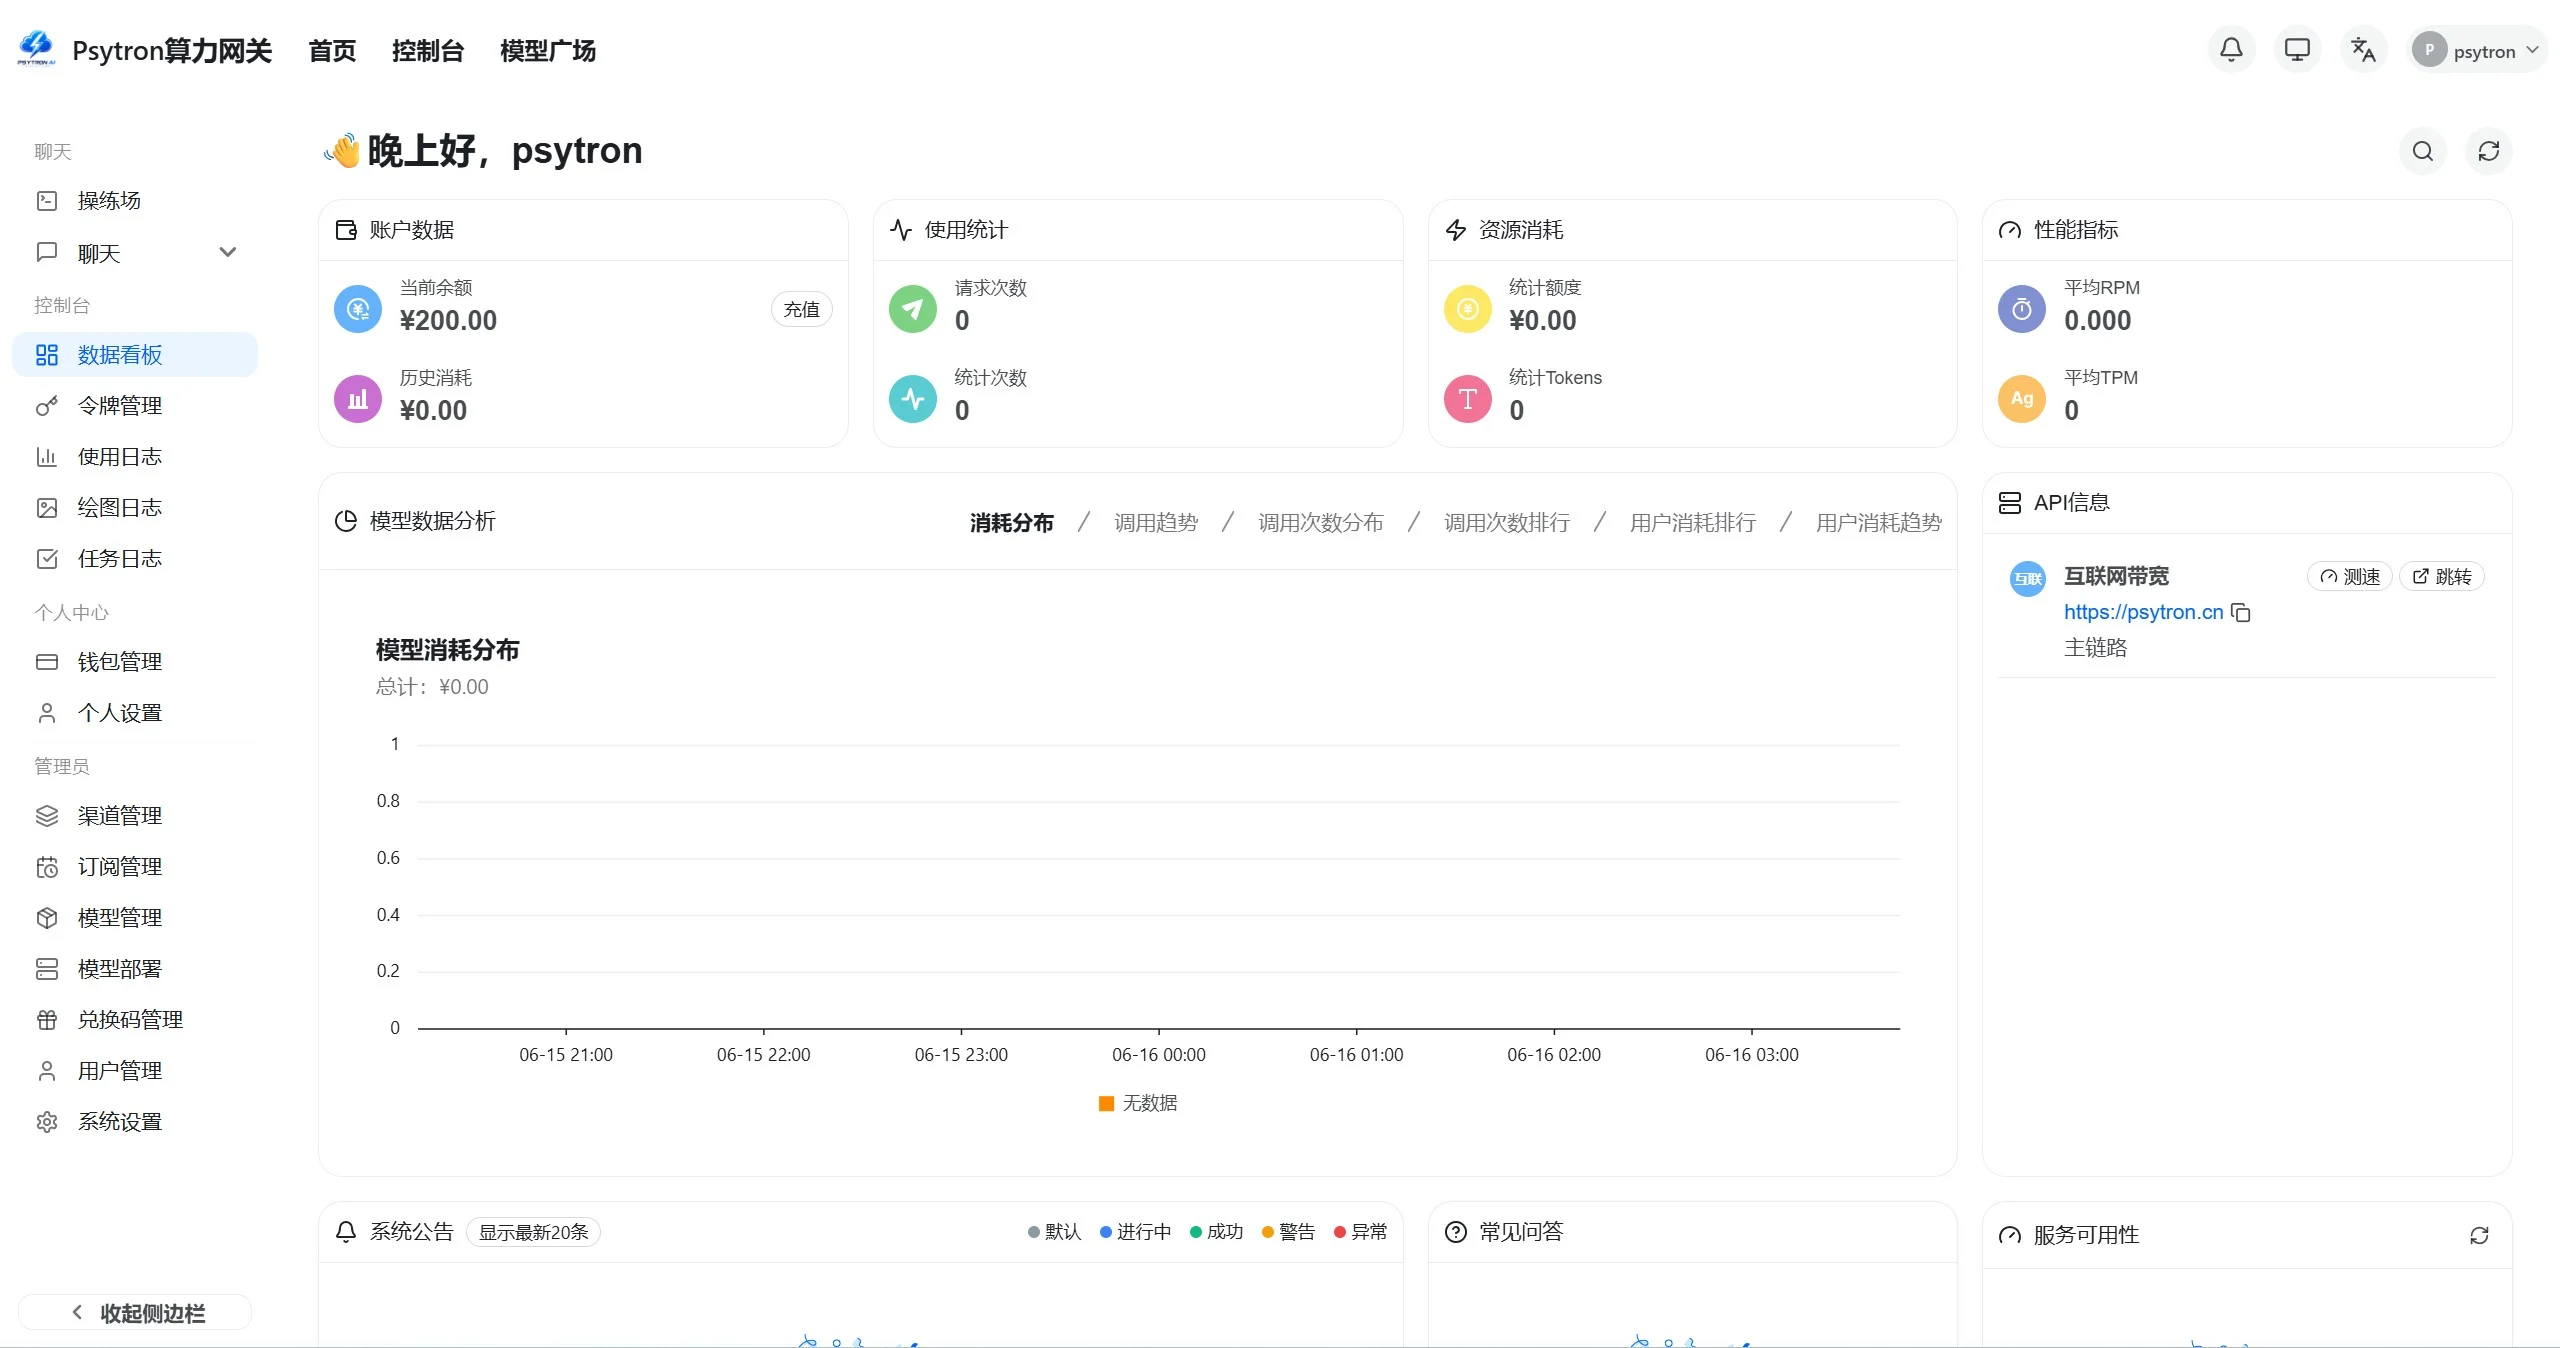
Task: Open 使用日志 in the sidebar
Action: 135,457
